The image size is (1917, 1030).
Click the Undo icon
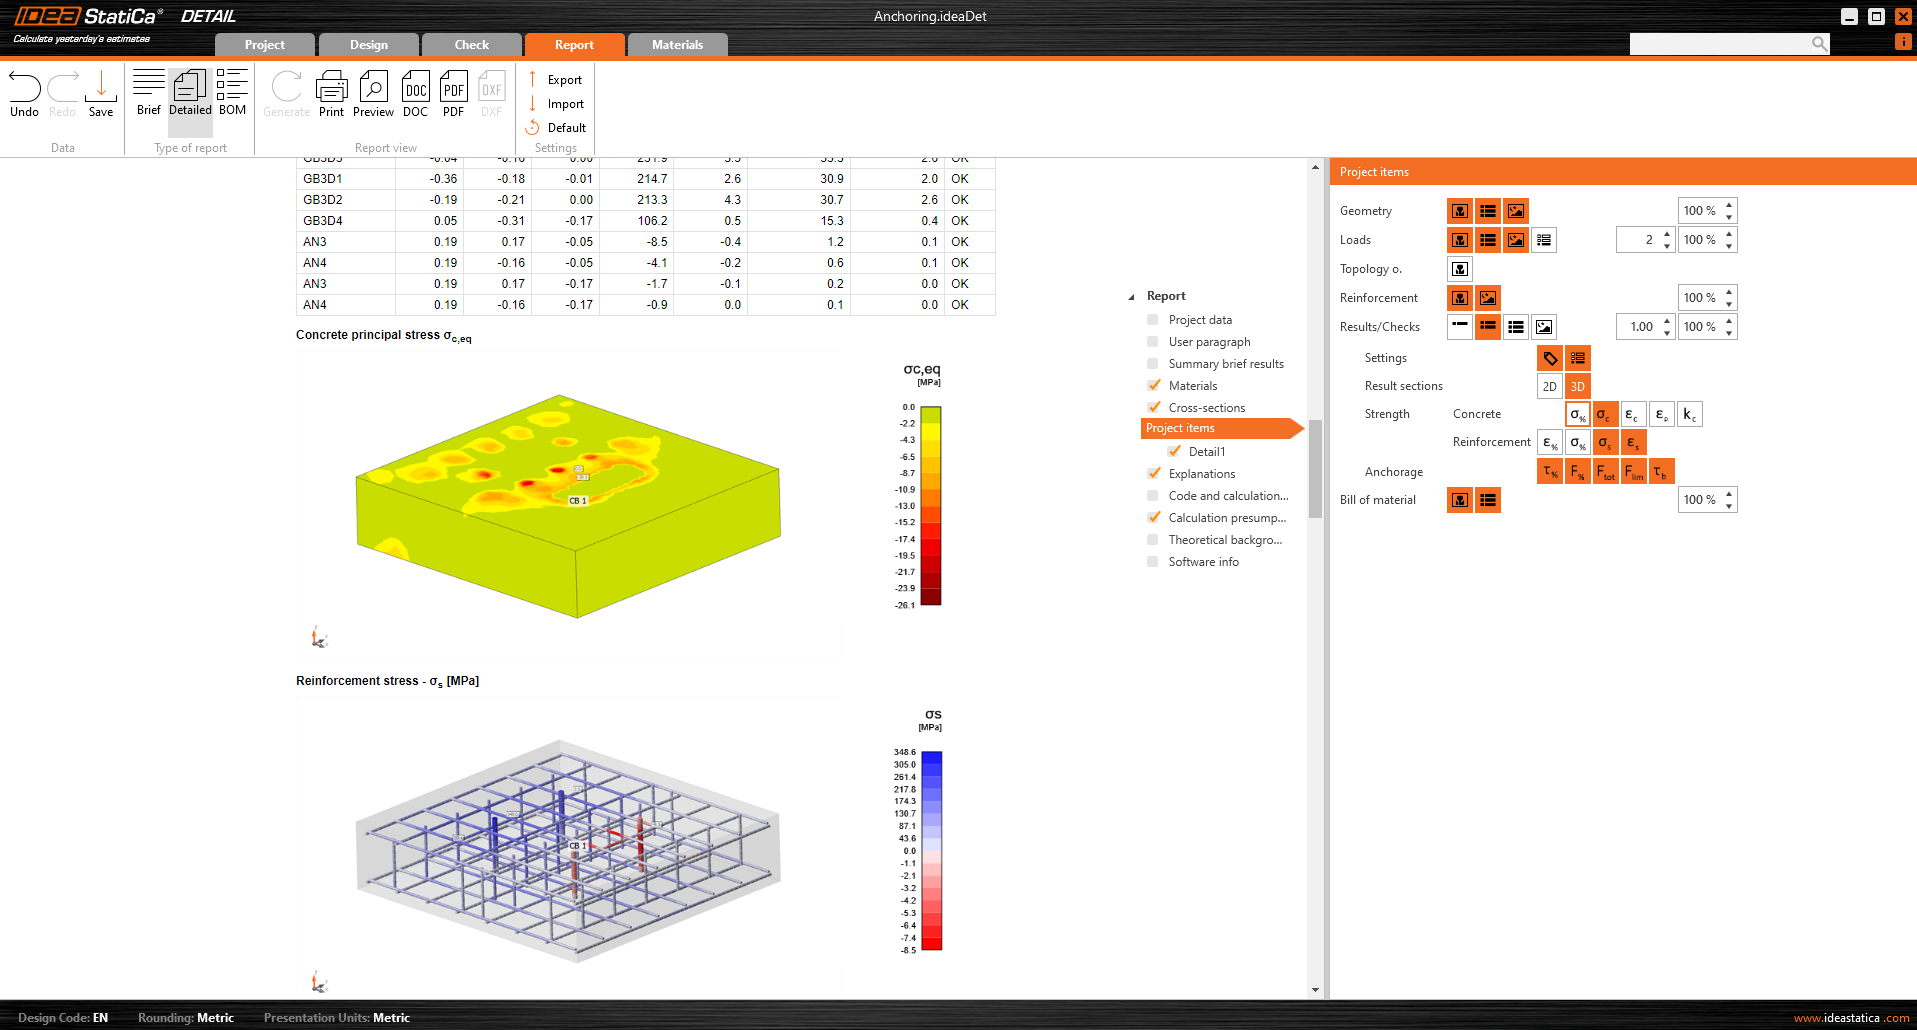click(x=24, y=94)
